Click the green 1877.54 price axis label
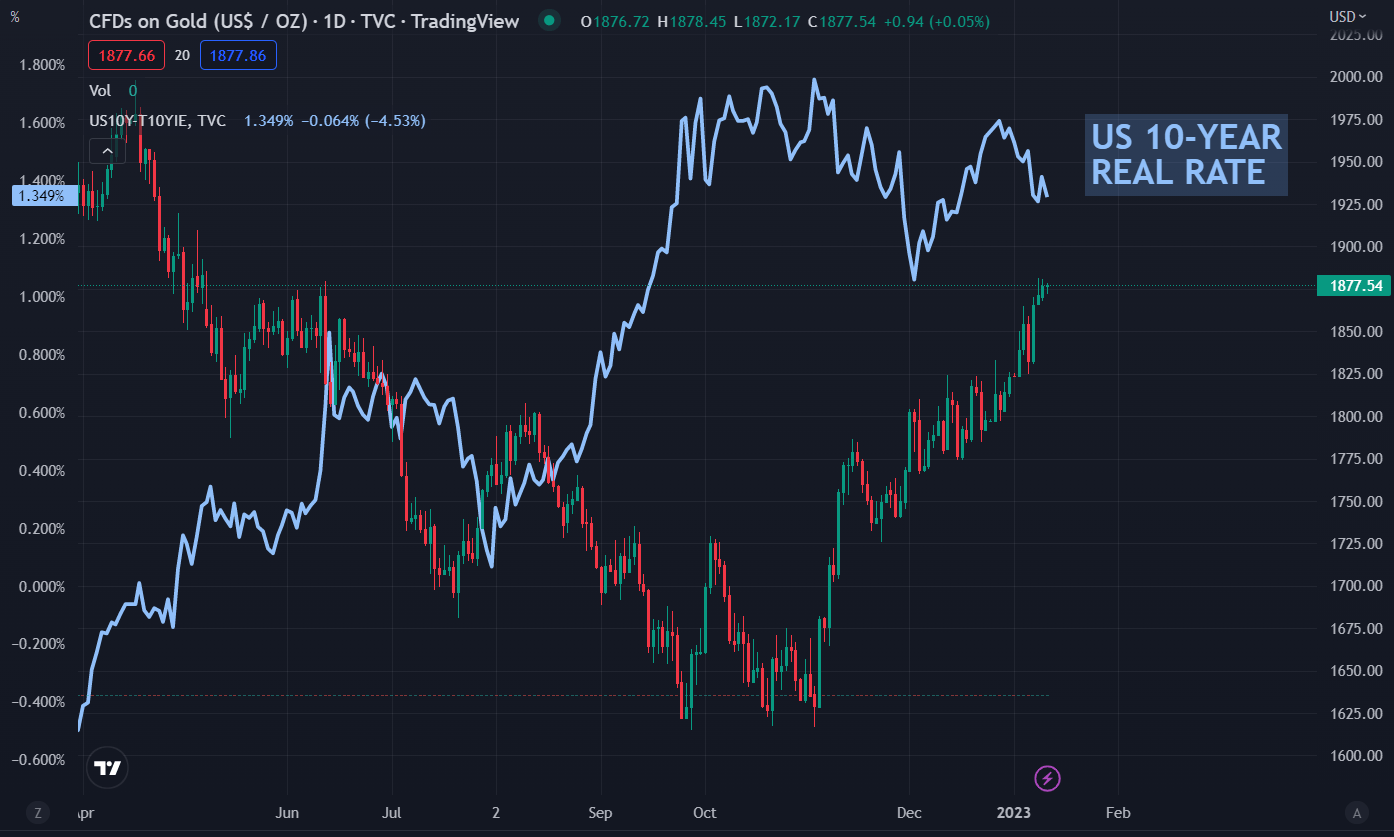 (x=1354, y=286)
